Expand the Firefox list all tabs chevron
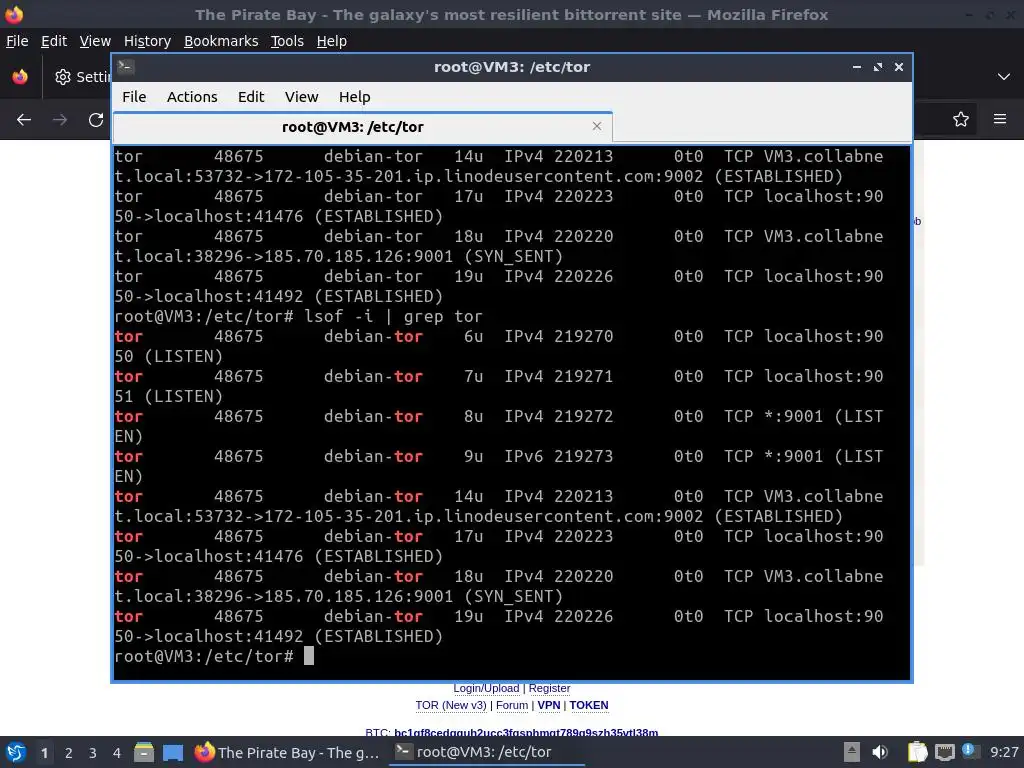The height and width of the screenshot is (768, 1024). point(1004,76)
